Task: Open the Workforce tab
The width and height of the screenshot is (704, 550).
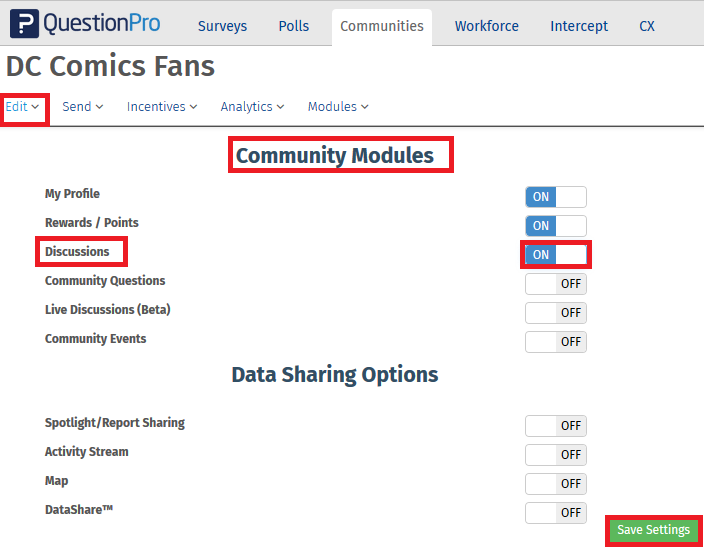Action: pyautogui.click(x=486, y=27)
